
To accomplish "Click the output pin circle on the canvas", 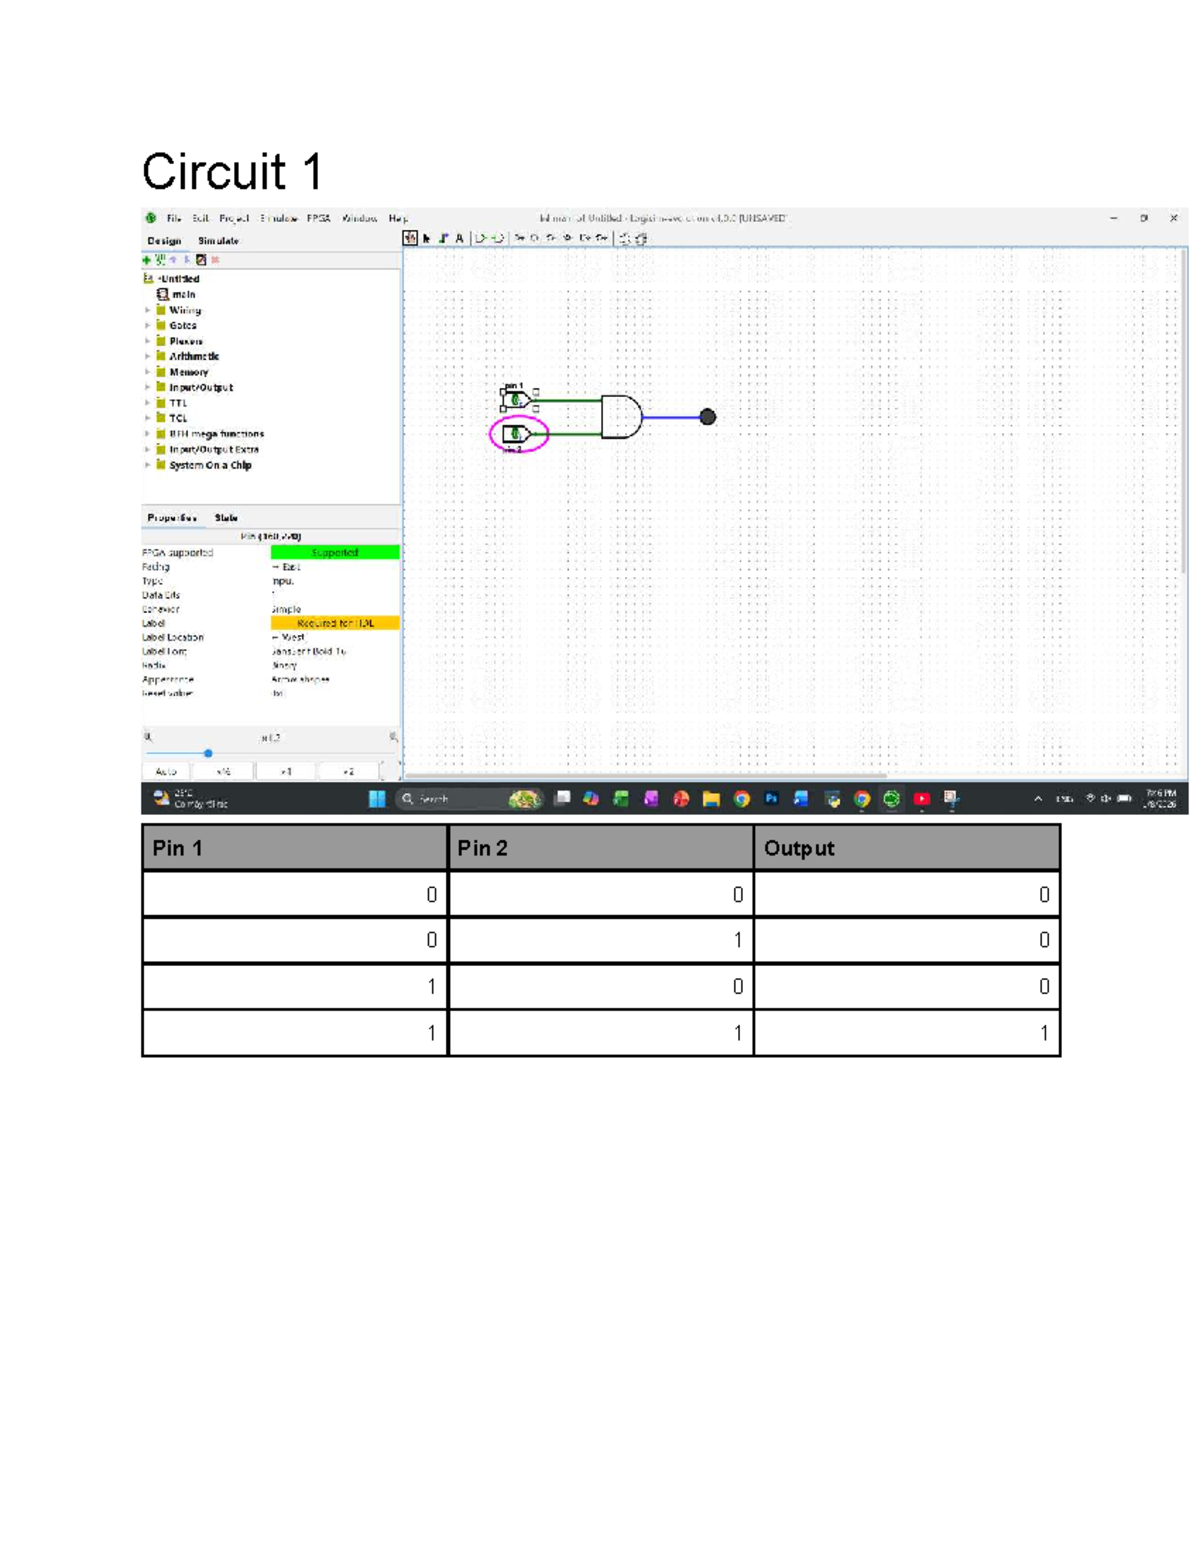I will coord(707,417).
